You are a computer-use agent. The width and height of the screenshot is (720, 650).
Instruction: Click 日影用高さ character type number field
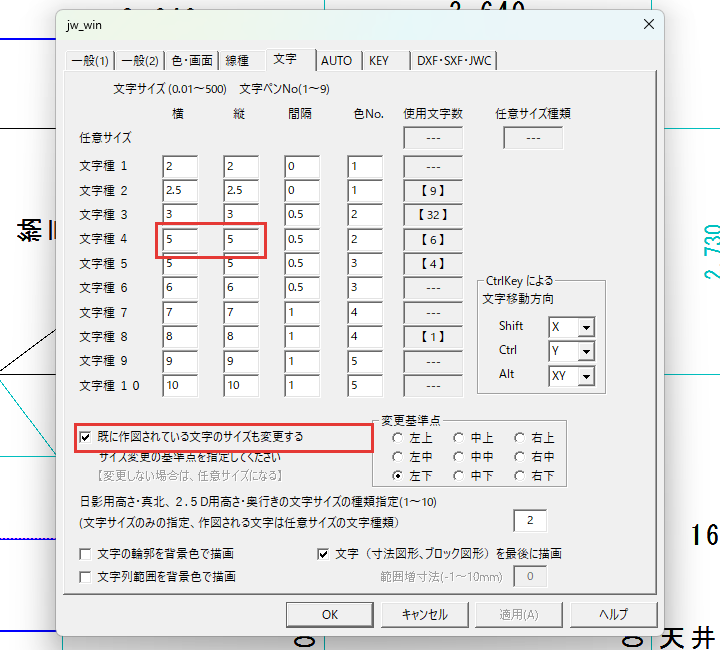530,521
